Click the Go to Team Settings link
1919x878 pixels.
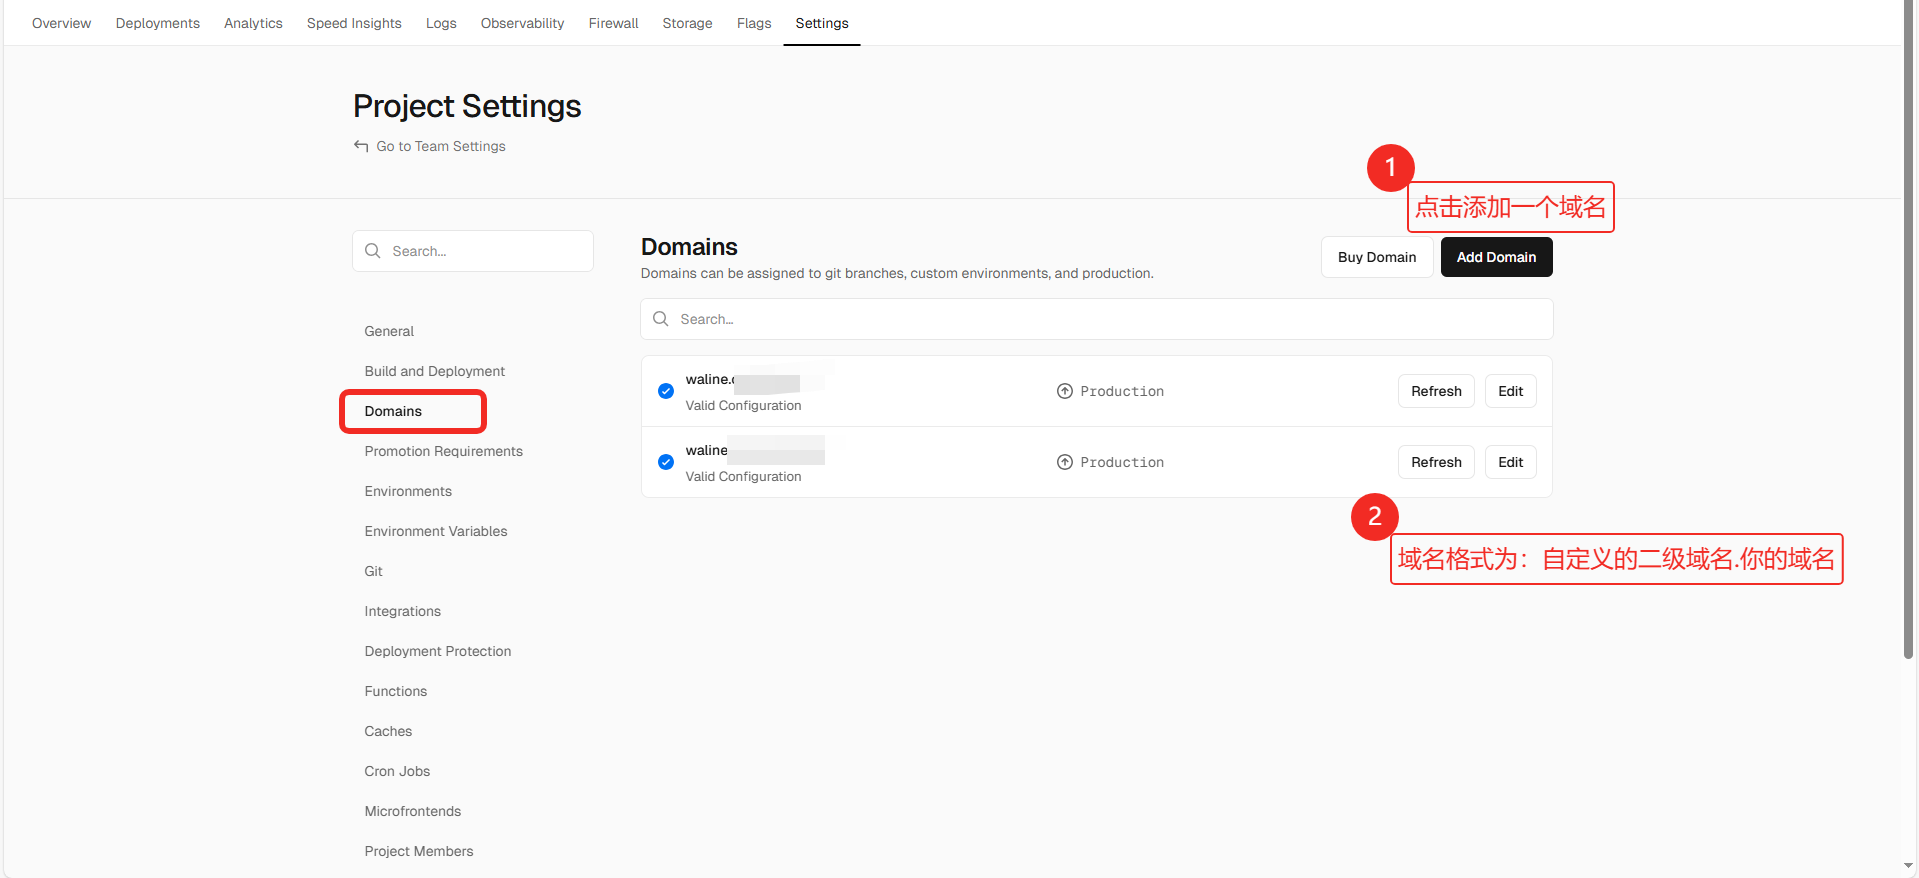(441, 146)
